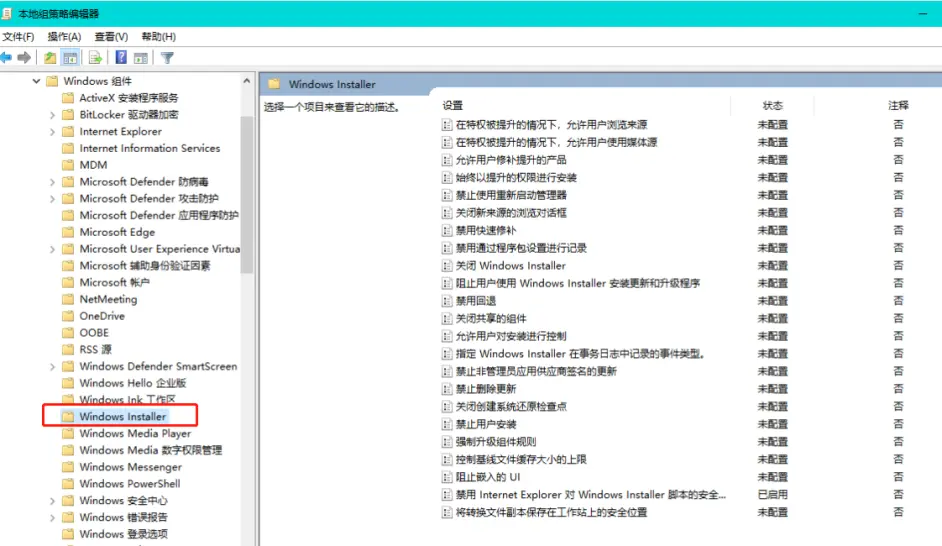Click the 已启用 status cell
The width and height of the screenshot is (942, 546).
[x=773, y=495]
